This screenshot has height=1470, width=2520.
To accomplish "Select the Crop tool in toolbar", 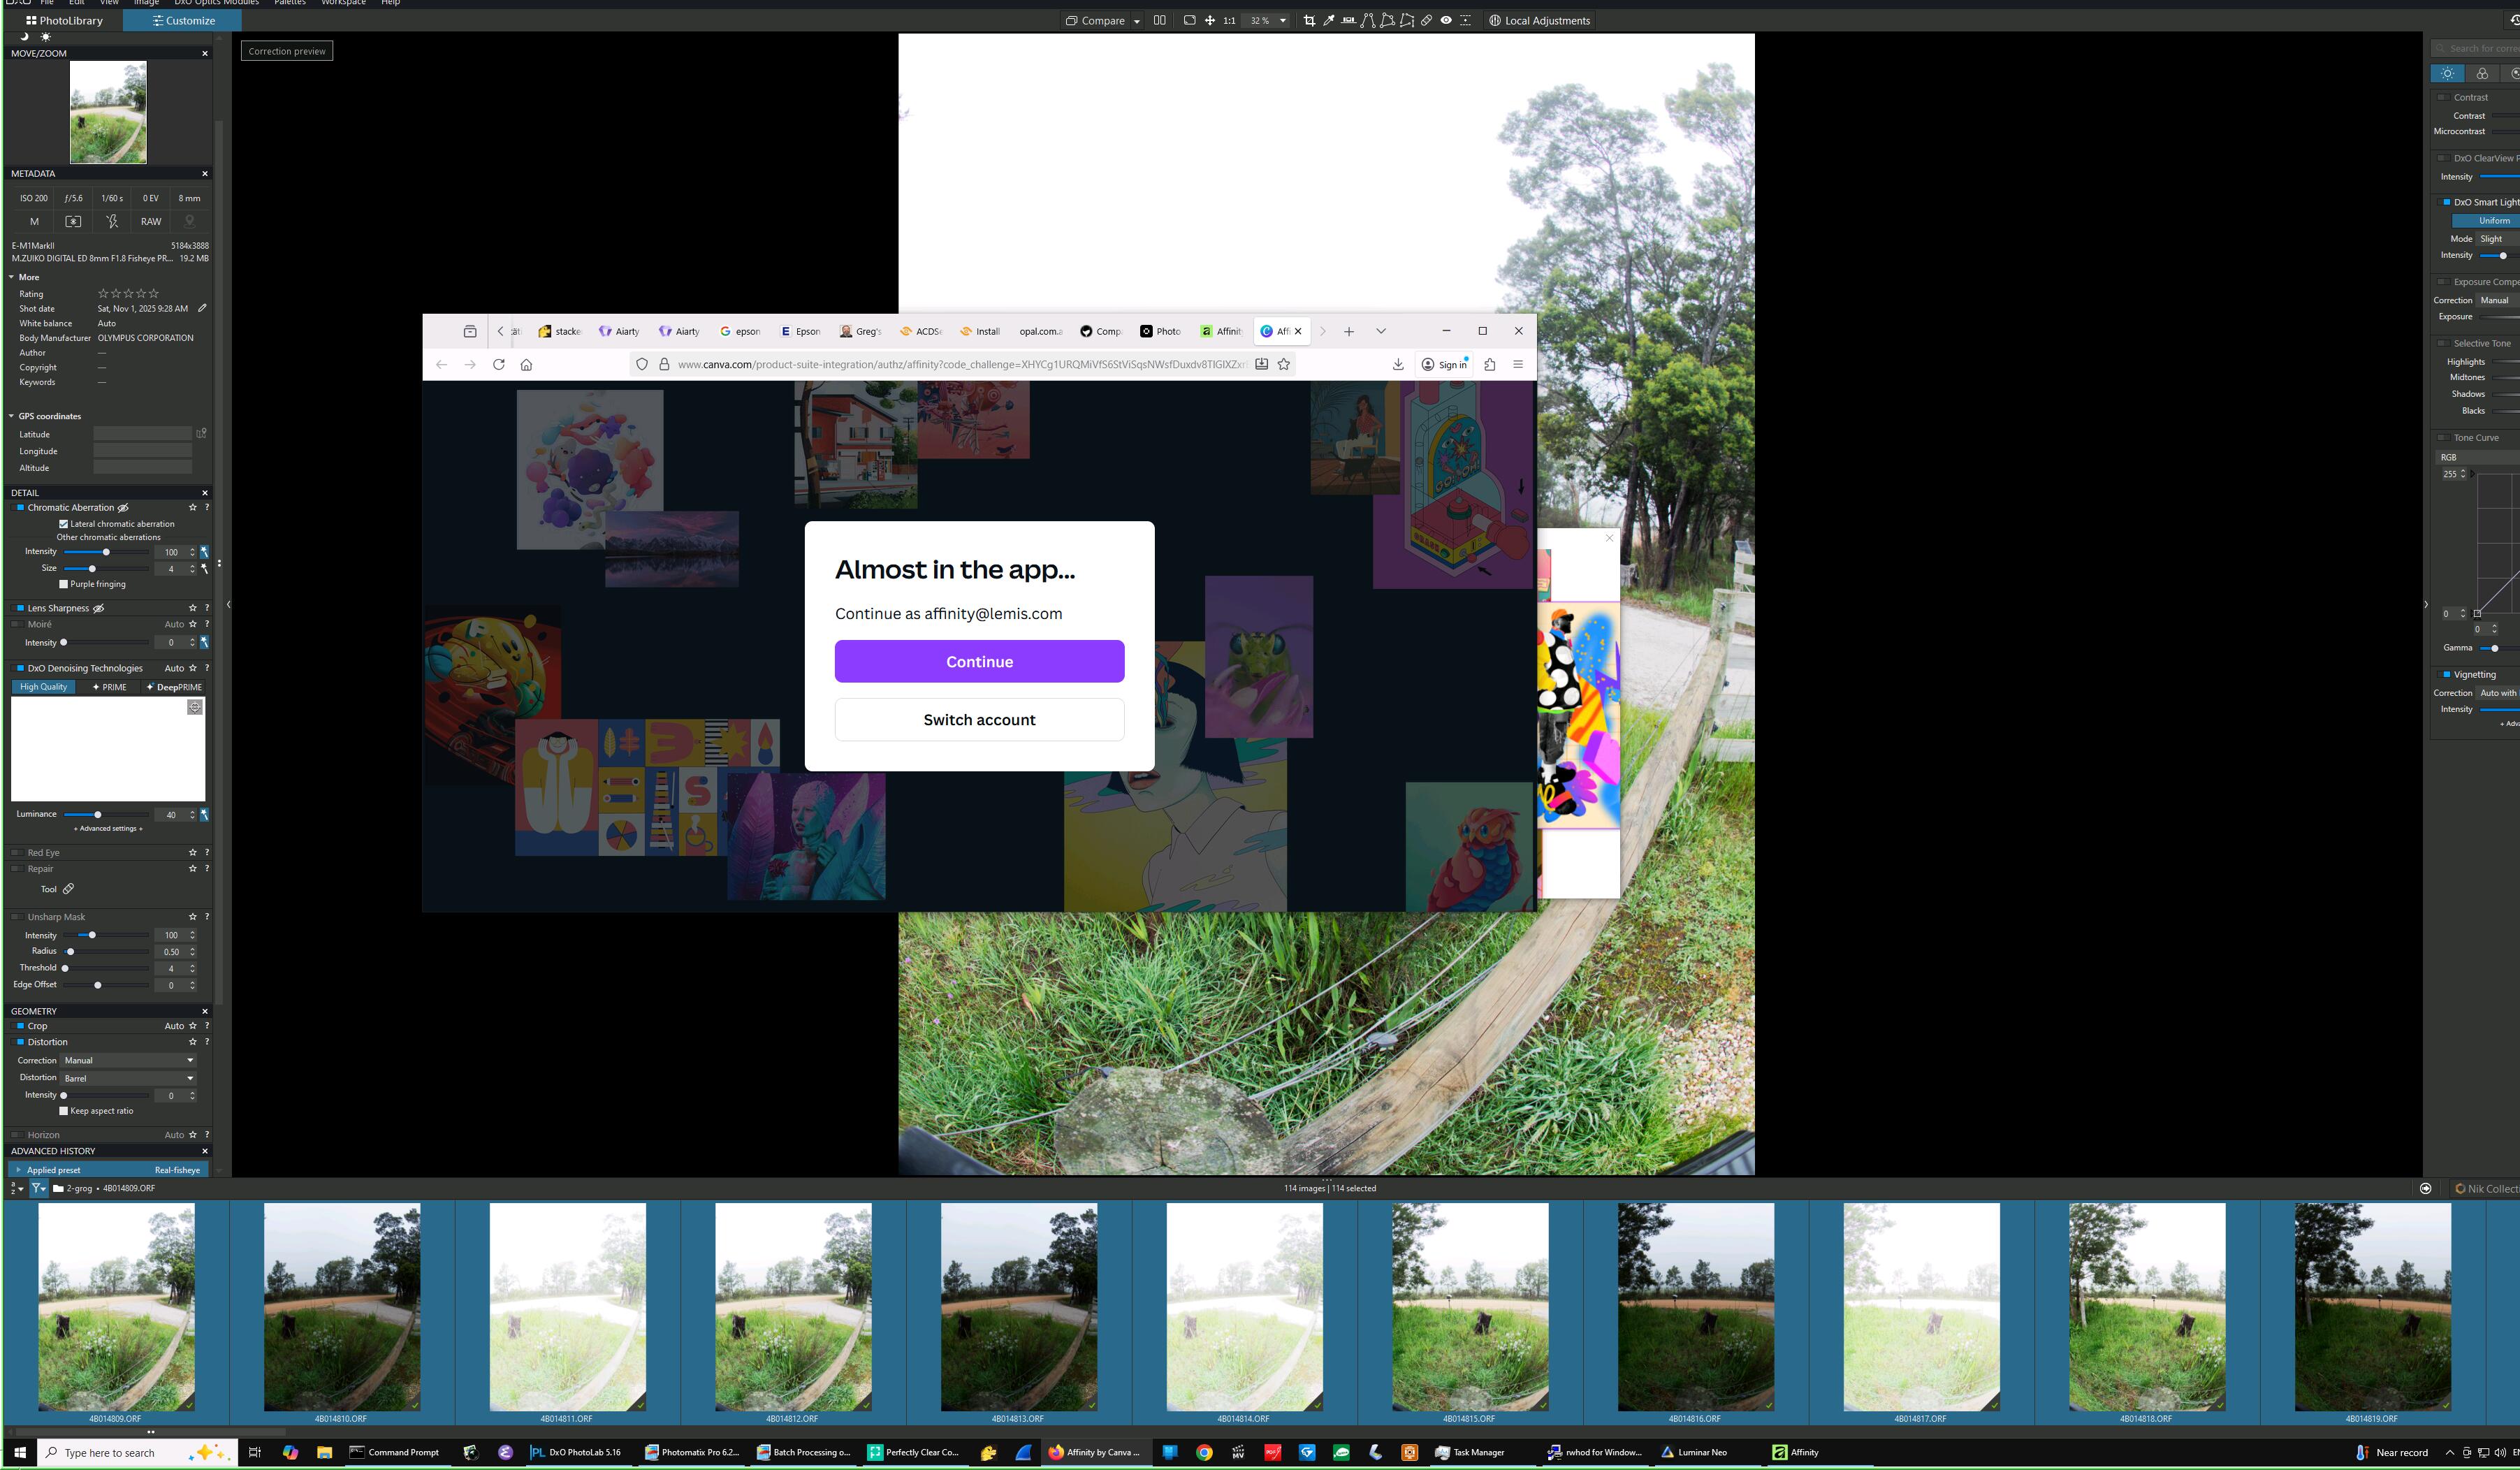I will pos(1309,21).
